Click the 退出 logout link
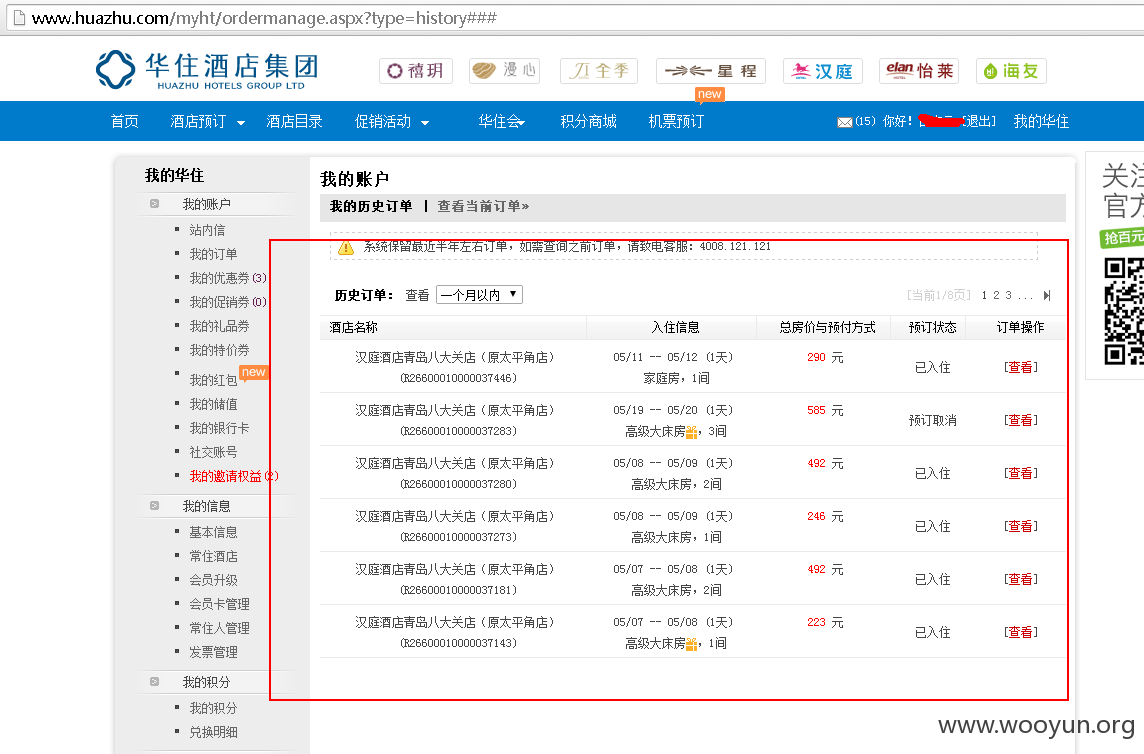 coord(979,121)
